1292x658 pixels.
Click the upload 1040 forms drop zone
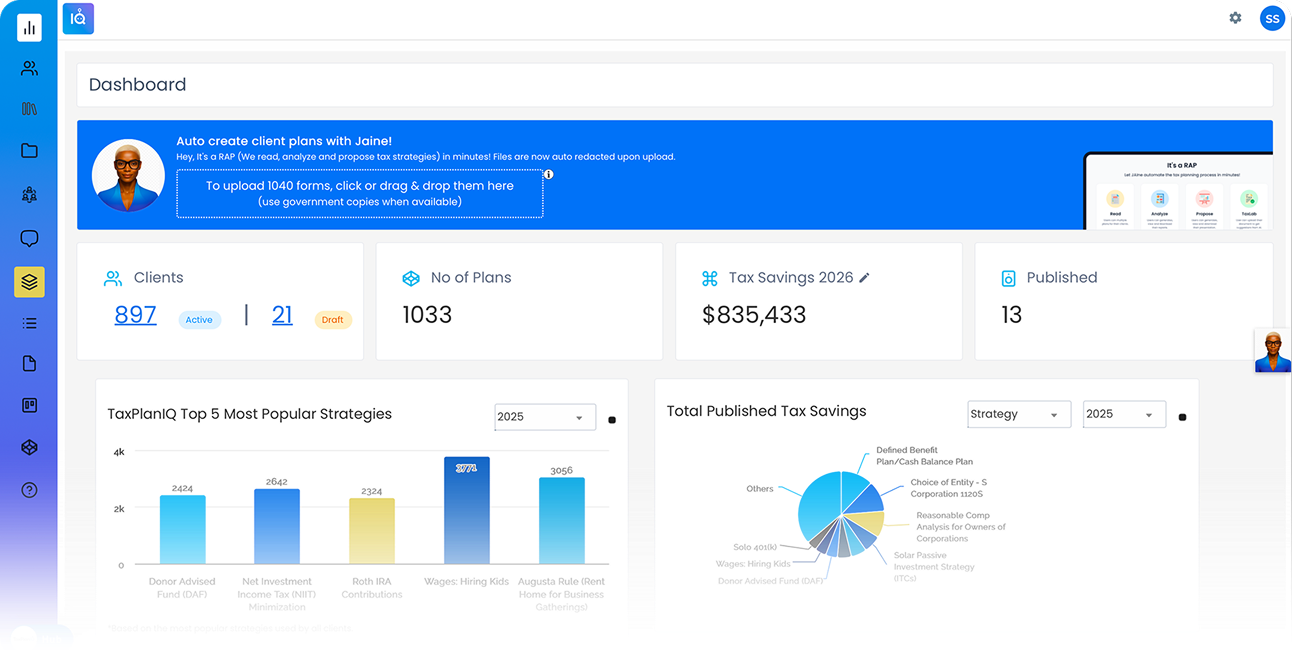[x=360, y=193]
